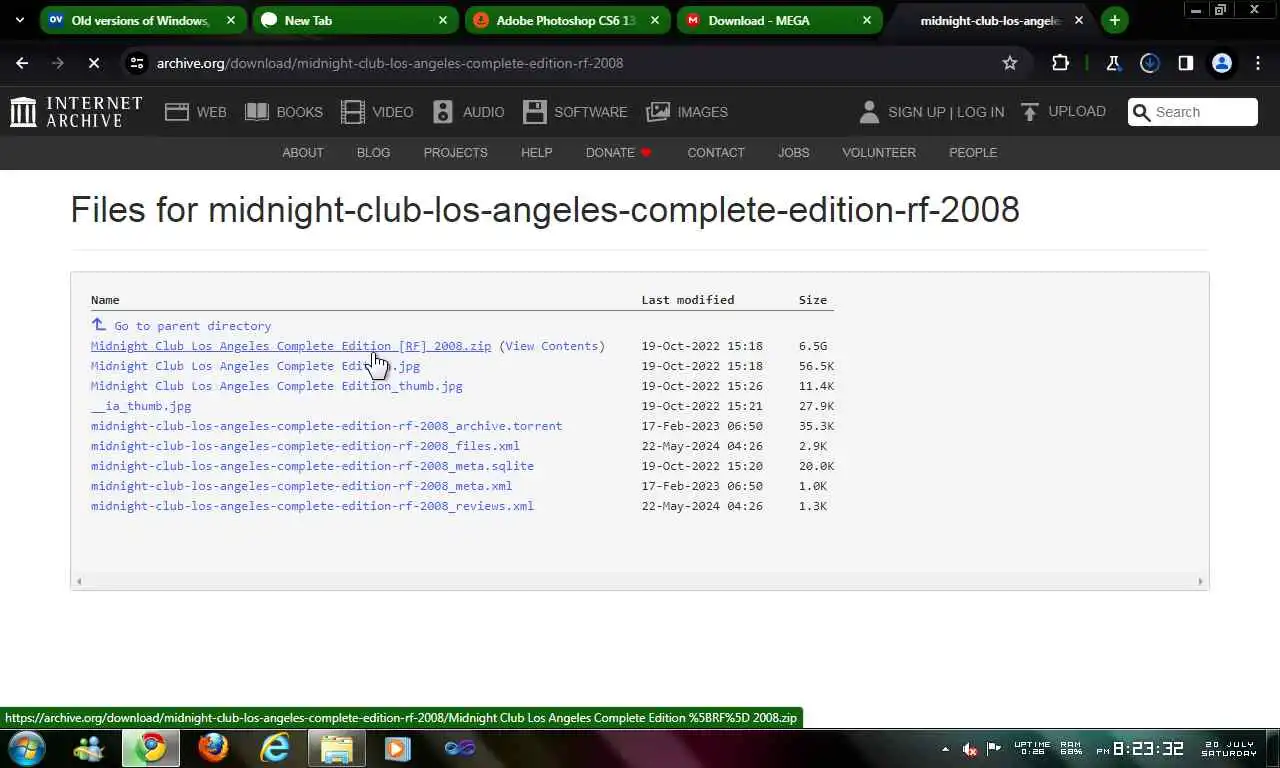1280x768 pixels.
Task: Open DONATE menu item
Action: pyautogui.click(x=618, y=153)
